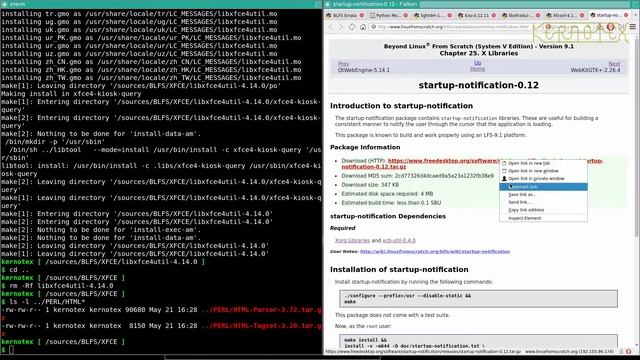Click the 'make install &&' code box
Image resolution: width=640 pixels, height=360 pixels.
click(x=478, y=342)
